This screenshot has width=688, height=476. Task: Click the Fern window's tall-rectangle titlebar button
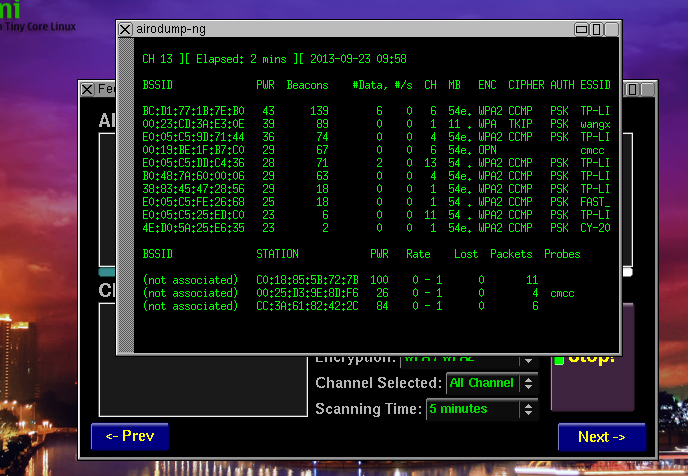[632, 89]
